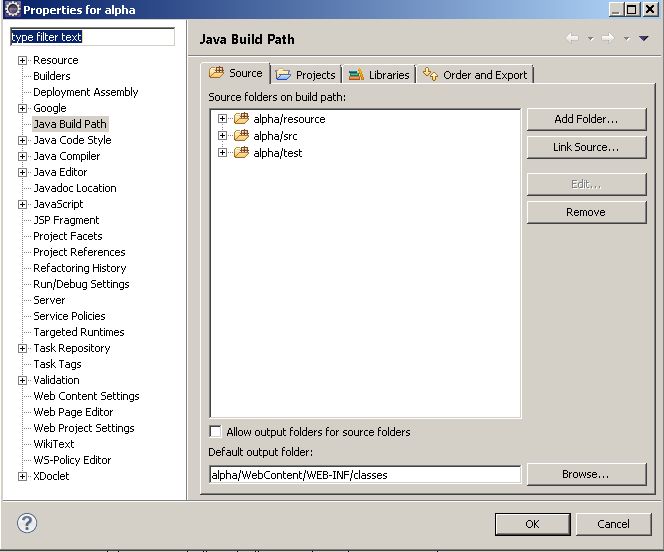This screenshot has height=552, width=664.
Task: Select Run/Debug Settings tree item
Action: [x=81, y=284]
